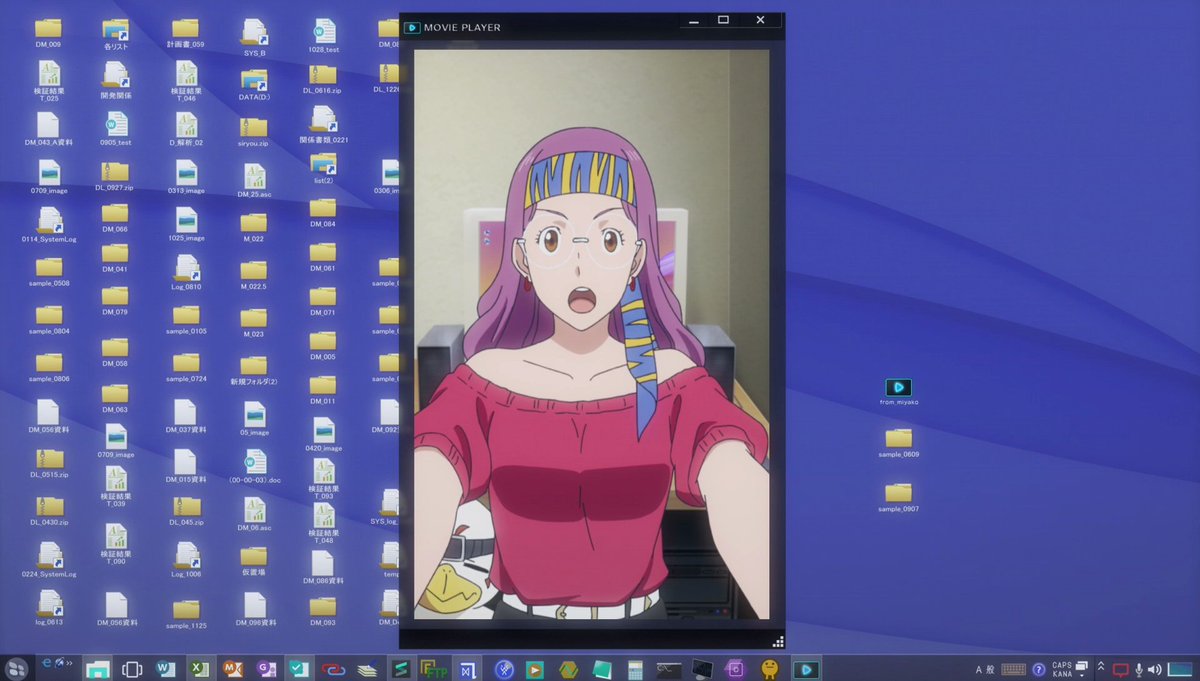Maximize the Movie Player window
Viewport: 1200px width, 681px height.
click(x=723, y=20)
